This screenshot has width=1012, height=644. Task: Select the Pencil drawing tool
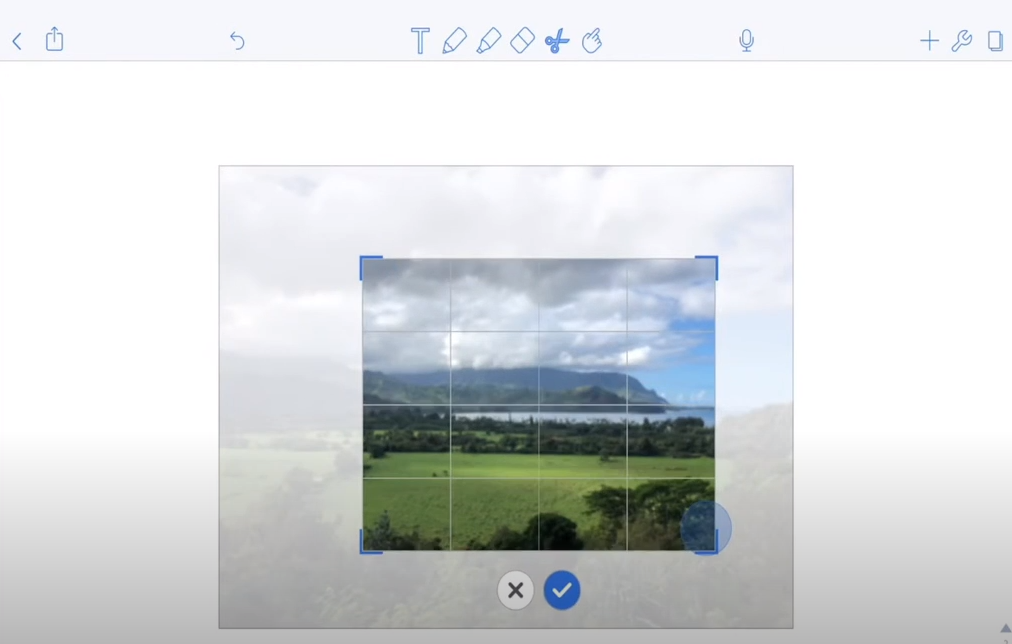[x=454, y=41]
